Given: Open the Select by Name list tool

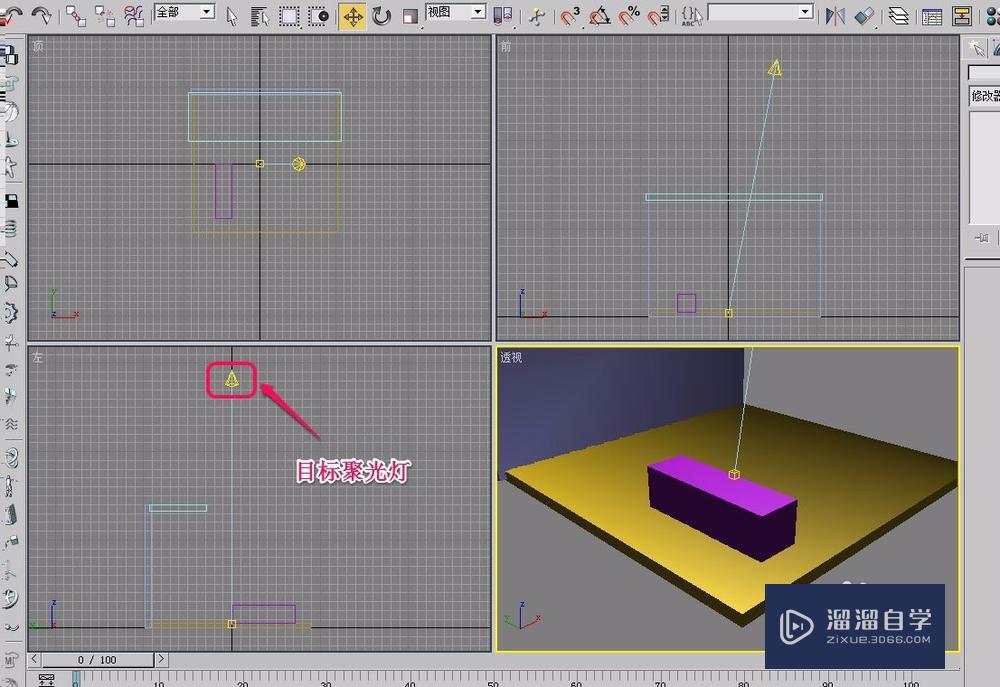Looking at the screenshot, I should click(260, 15).
